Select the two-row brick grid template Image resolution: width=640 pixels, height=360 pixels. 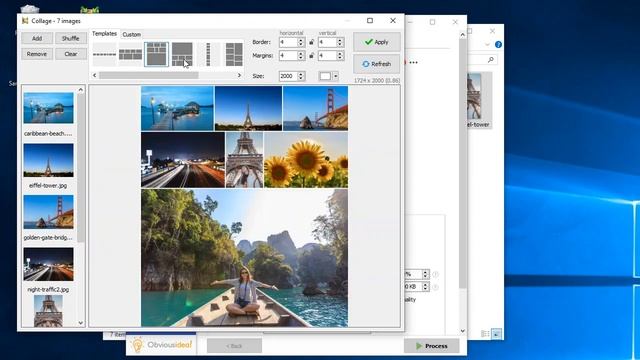[x=131, y=54]
